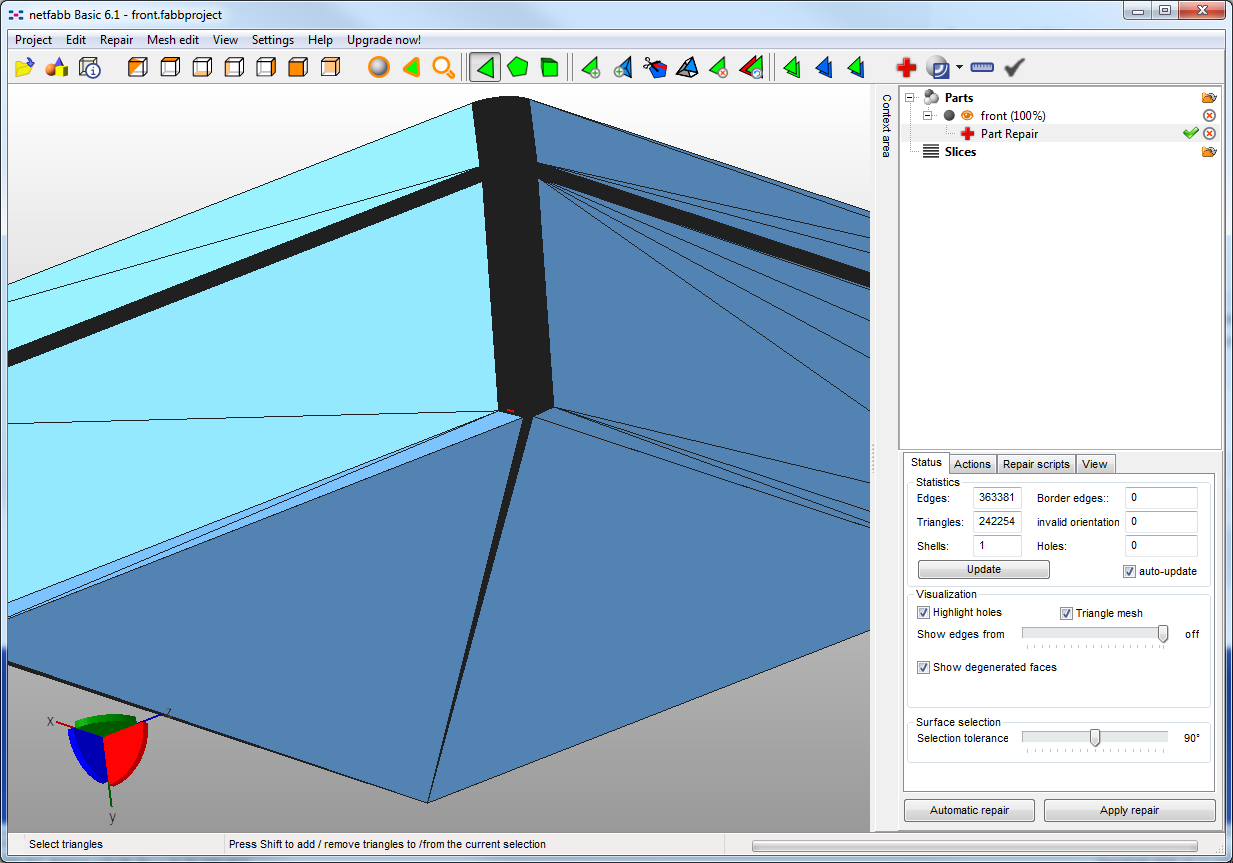Click the gray sphere view icon

(378, 68)
